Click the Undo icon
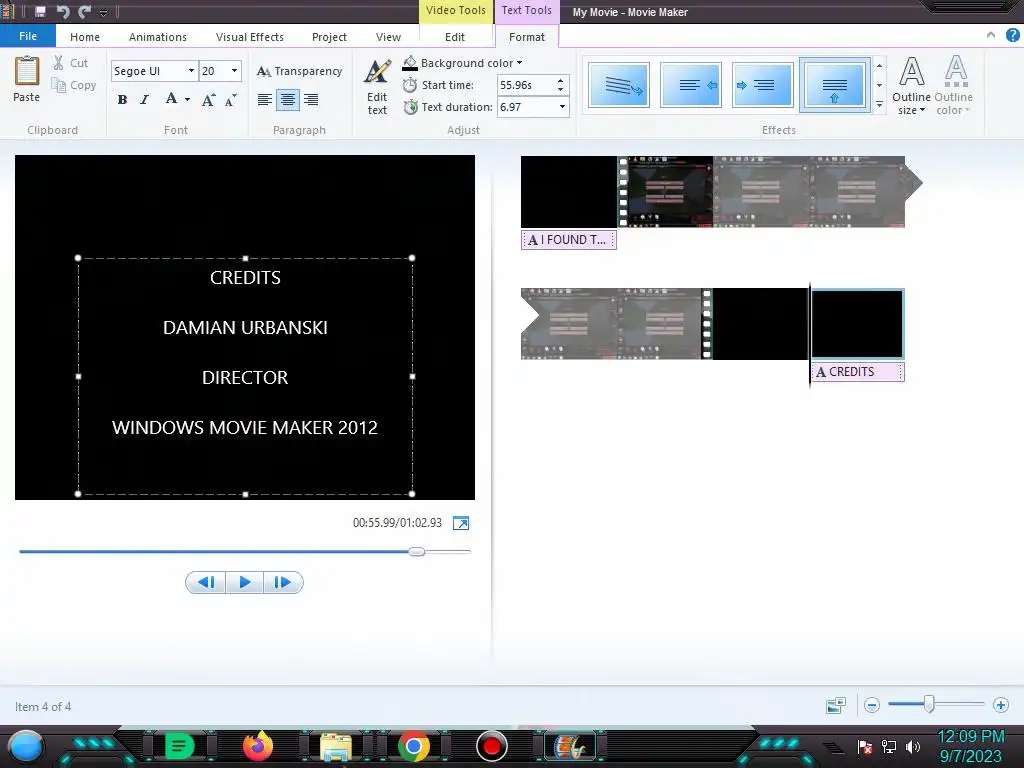The height and width of the screenshot is (768, 1024). coord(63,12)
